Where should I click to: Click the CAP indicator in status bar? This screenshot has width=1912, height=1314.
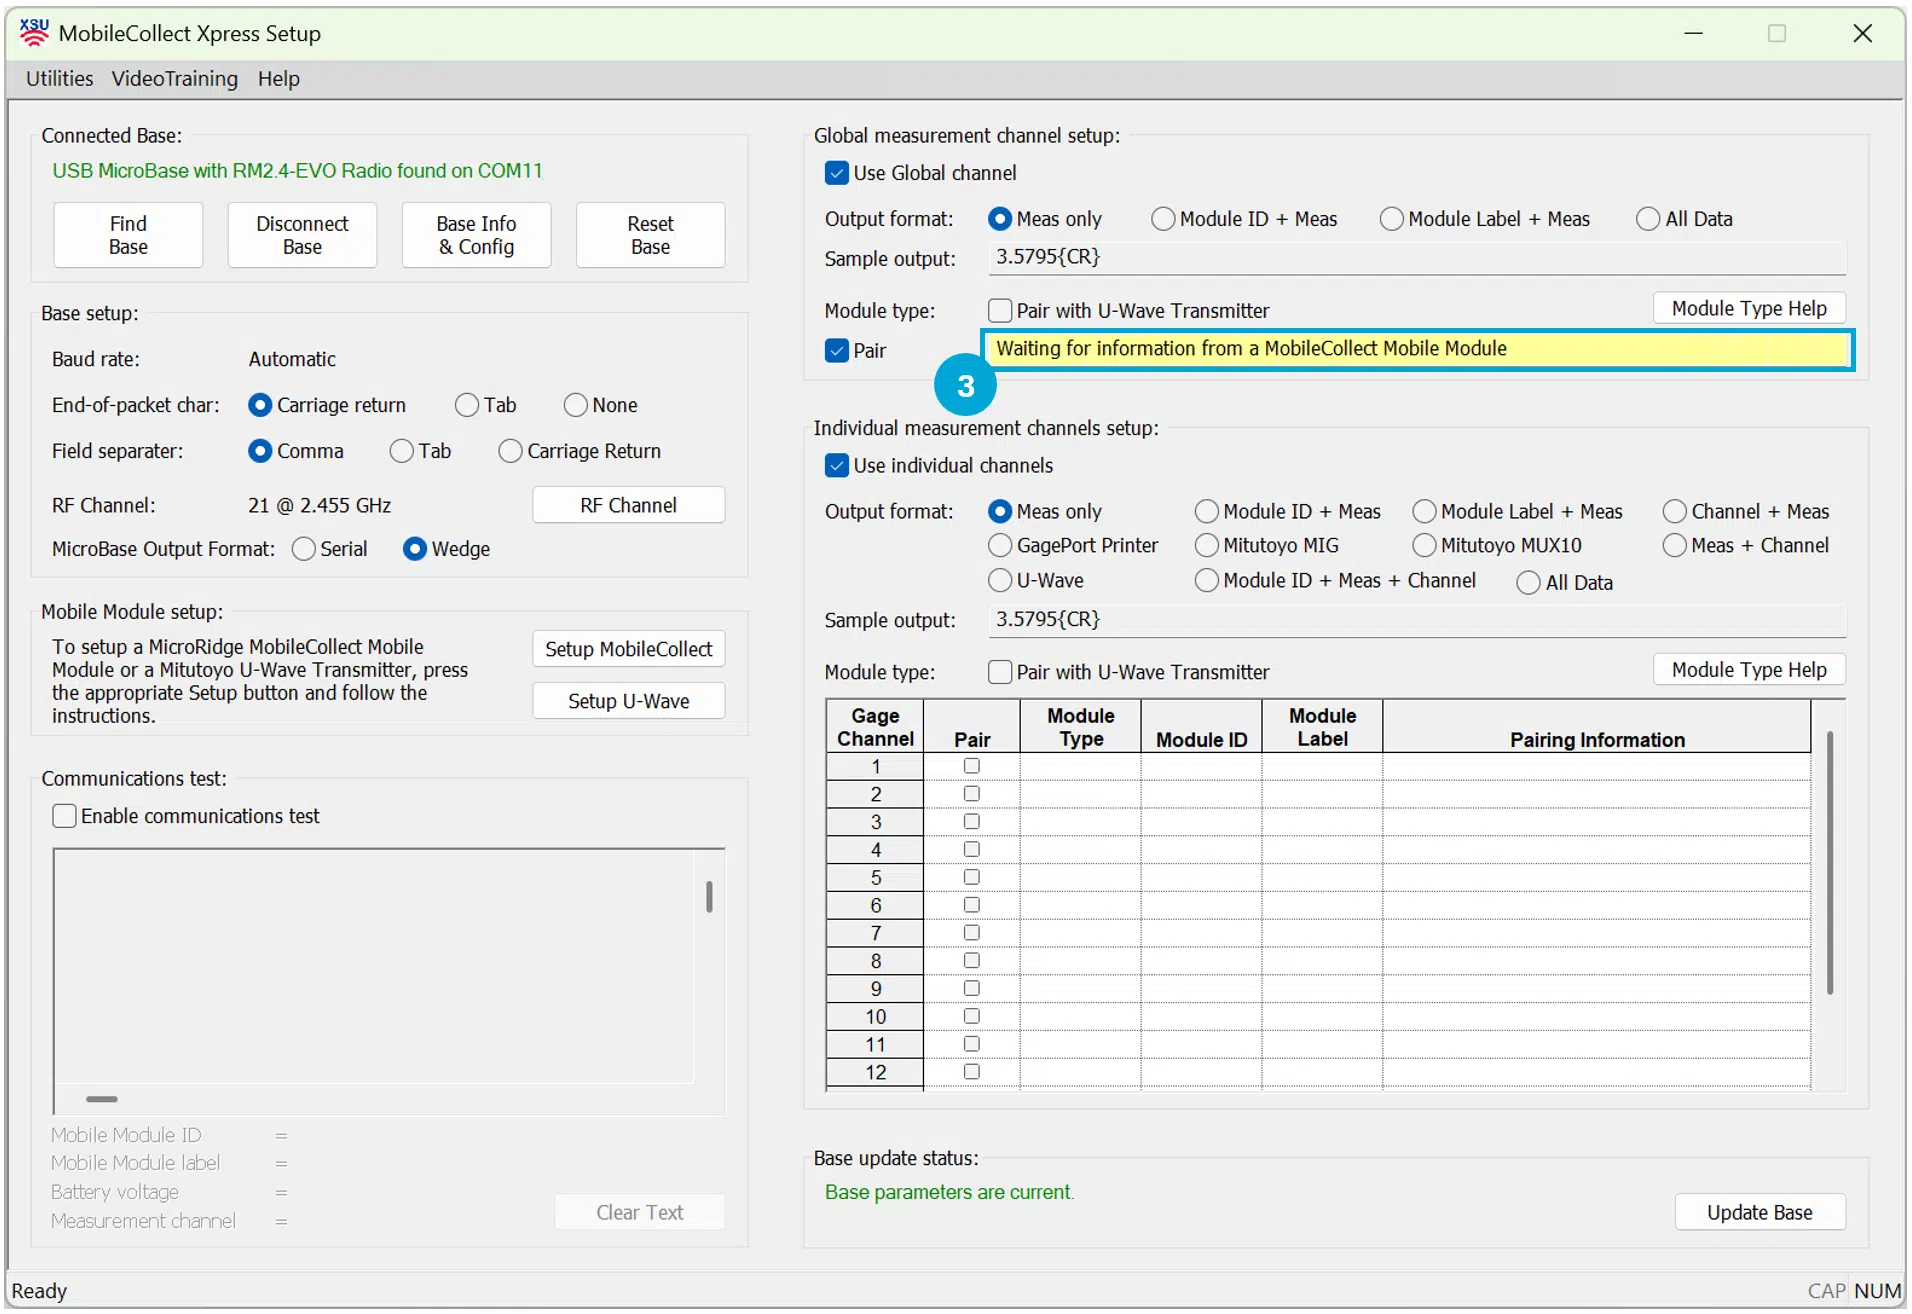click(1826, 1292)
